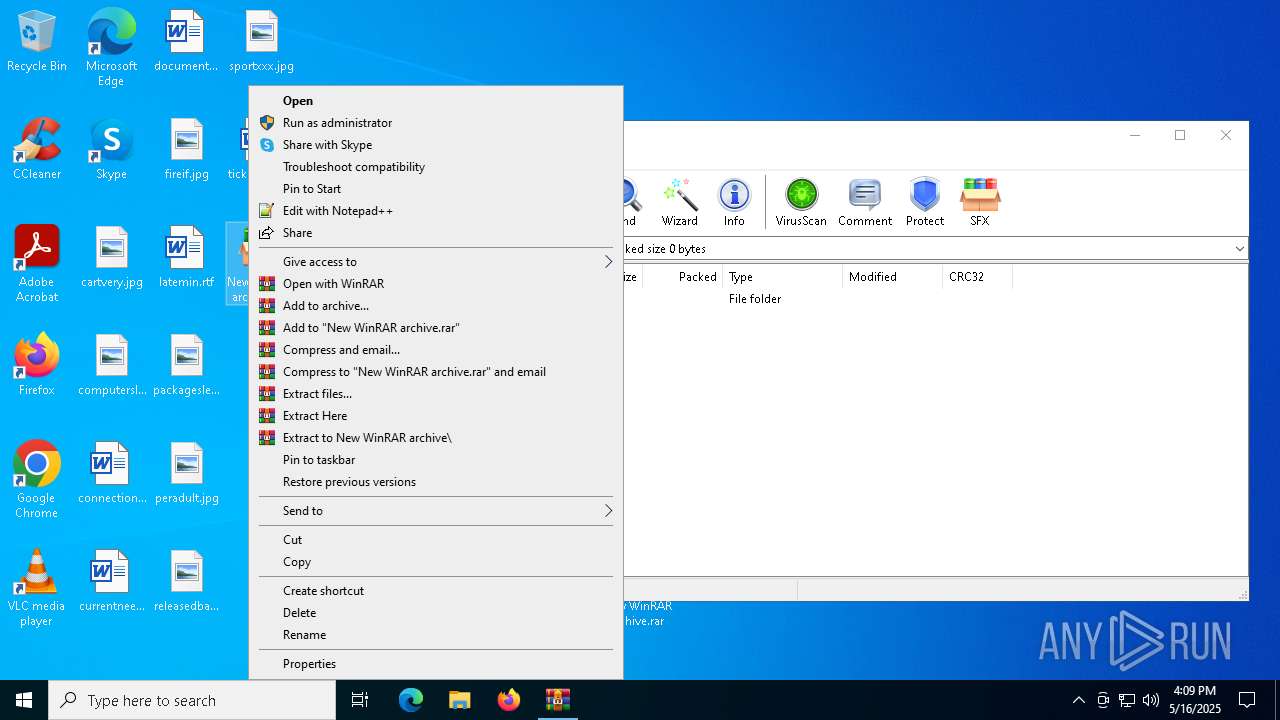Select Cut from the context menu

[x=435, y=540]
